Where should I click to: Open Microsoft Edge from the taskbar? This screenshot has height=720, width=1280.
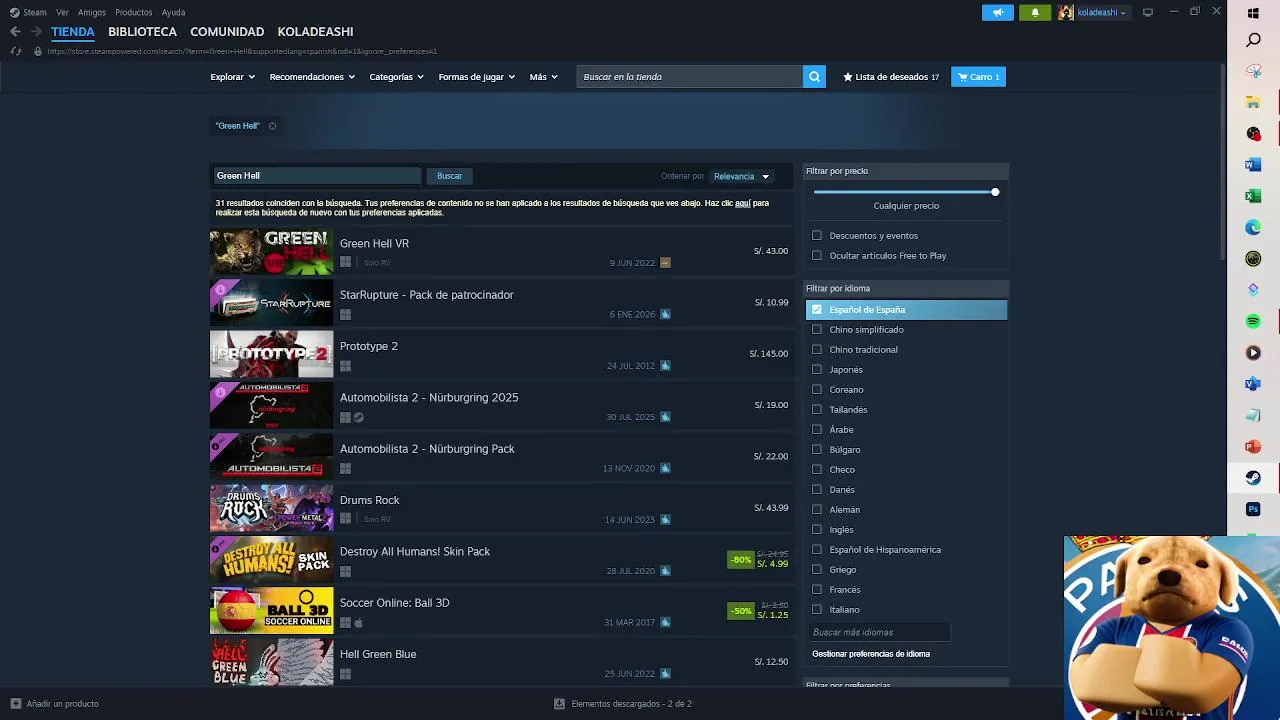tap(1253, 227)
